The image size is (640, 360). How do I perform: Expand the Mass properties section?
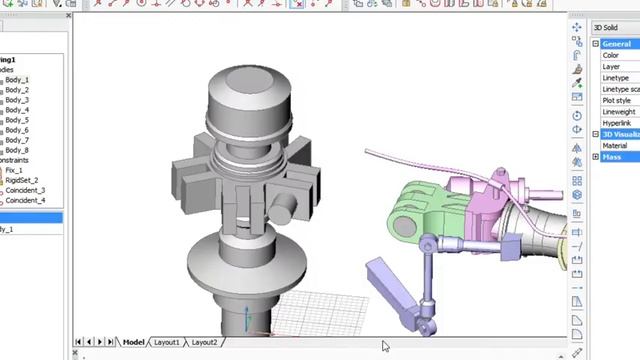[x=596, y=157]
